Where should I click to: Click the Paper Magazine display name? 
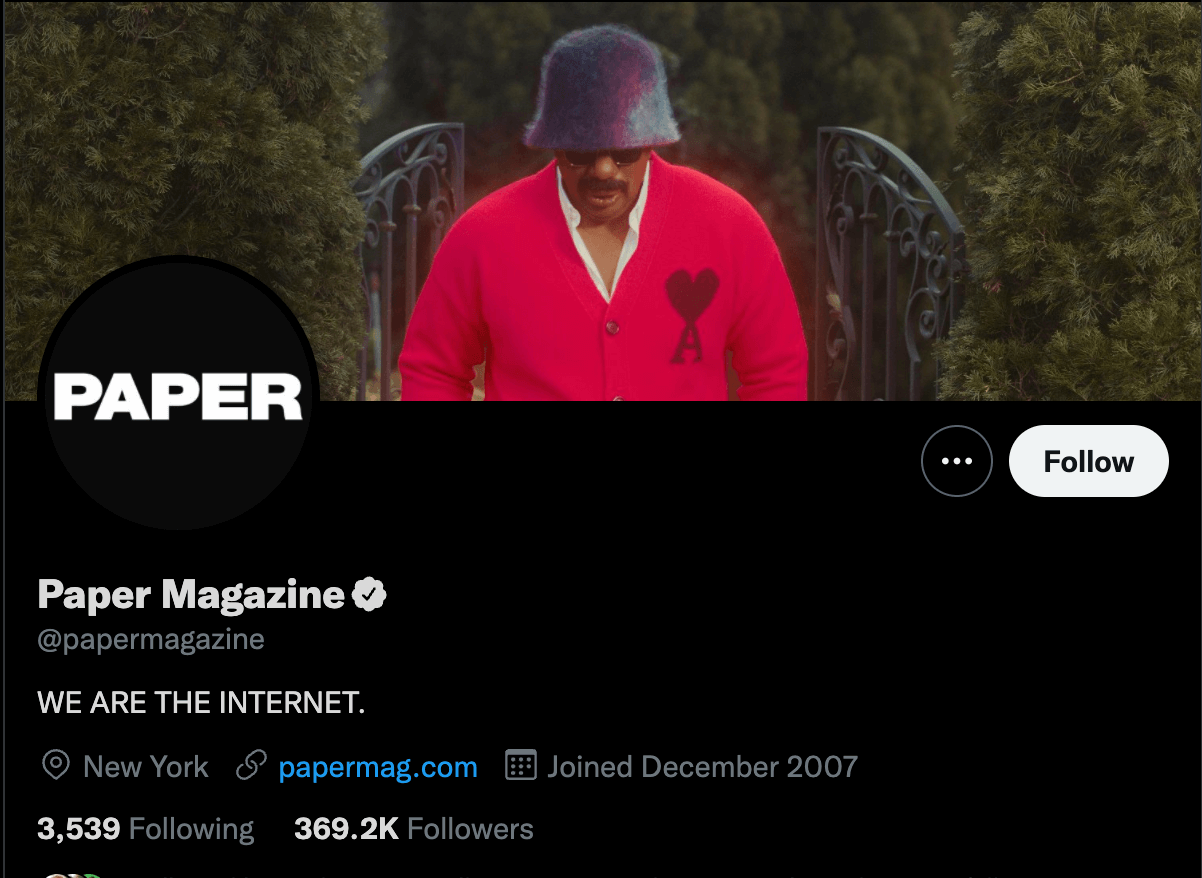point(191,595)
